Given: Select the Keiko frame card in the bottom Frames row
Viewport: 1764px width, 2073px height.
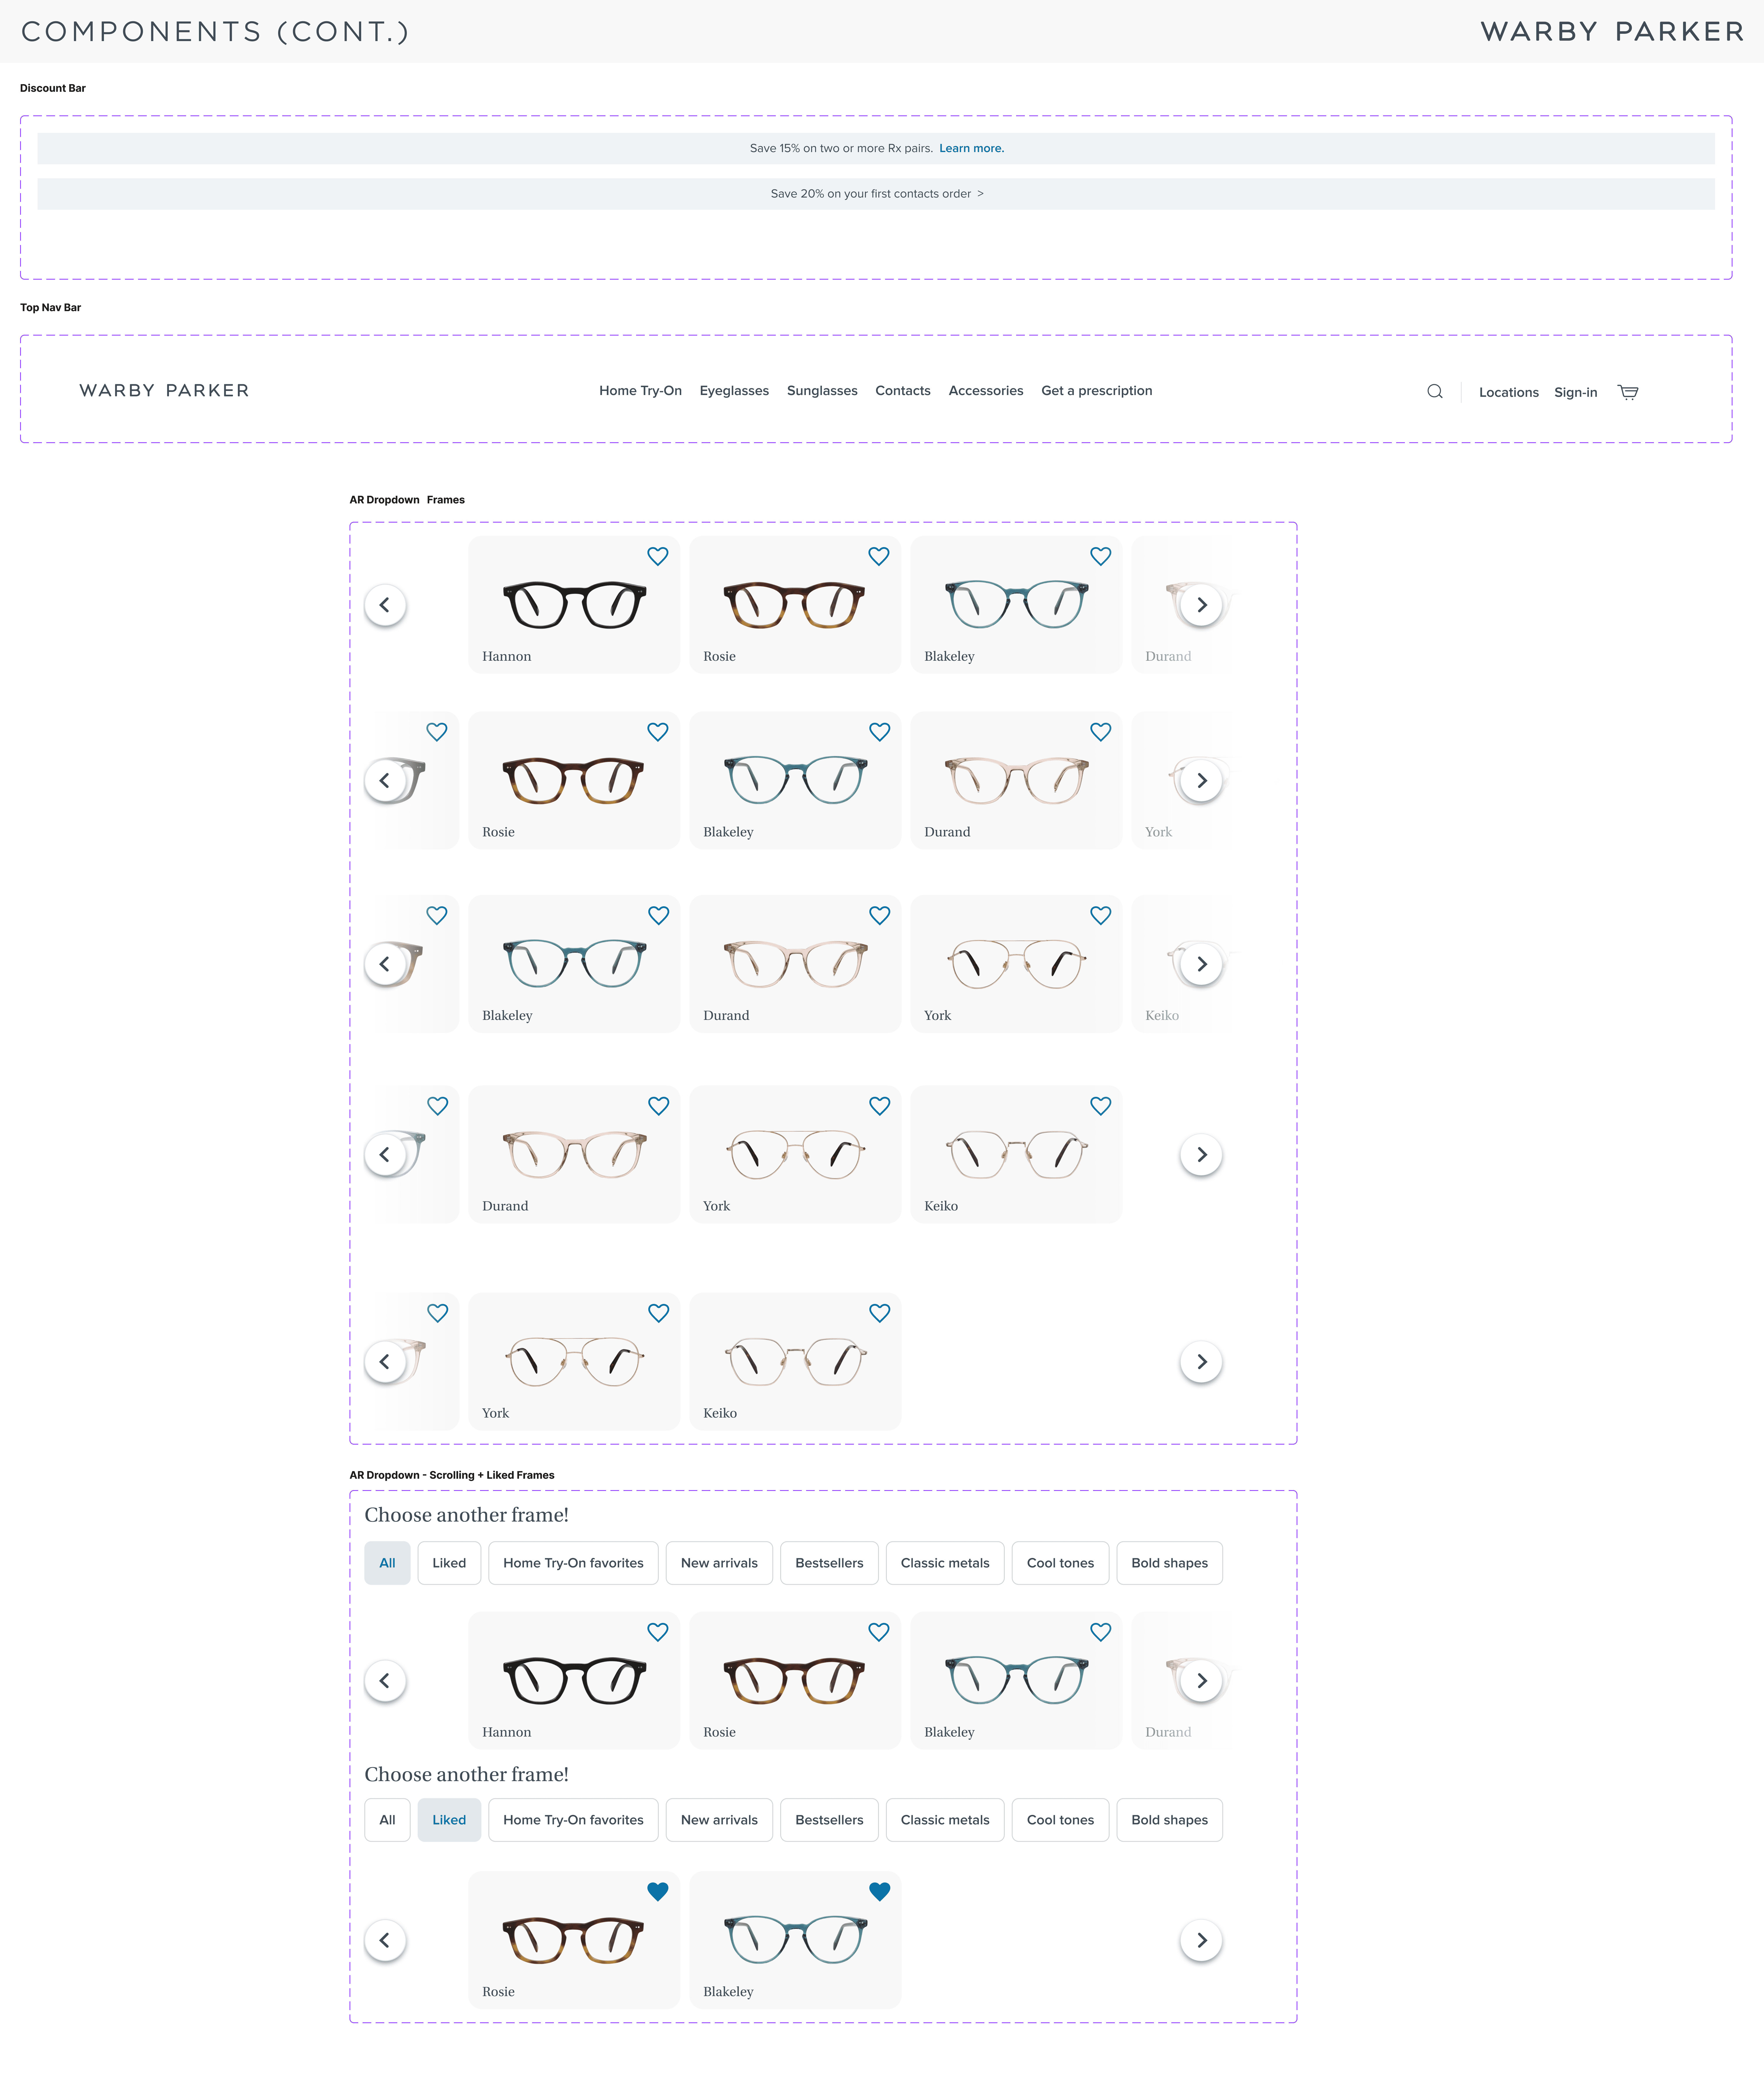Looking at the screenshot, I should pos(795,1362).
